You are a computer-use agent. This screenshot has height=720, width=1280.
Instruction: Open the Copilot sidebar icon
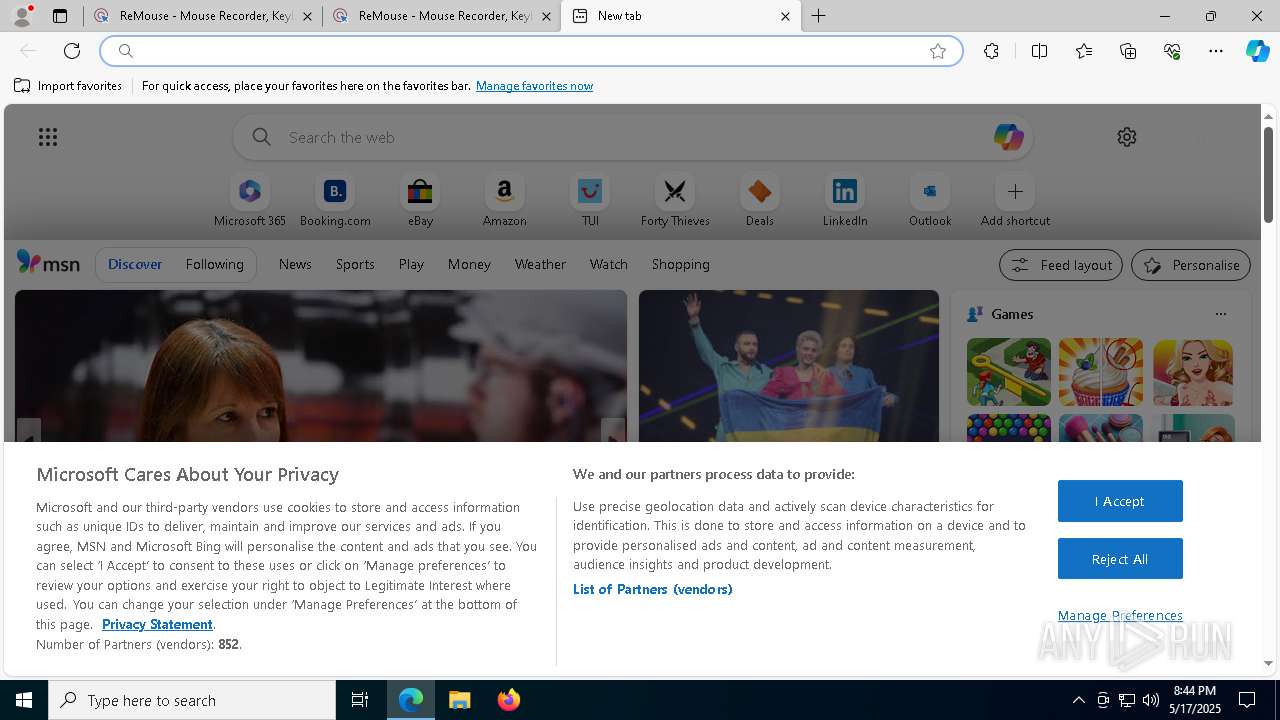1258,51
